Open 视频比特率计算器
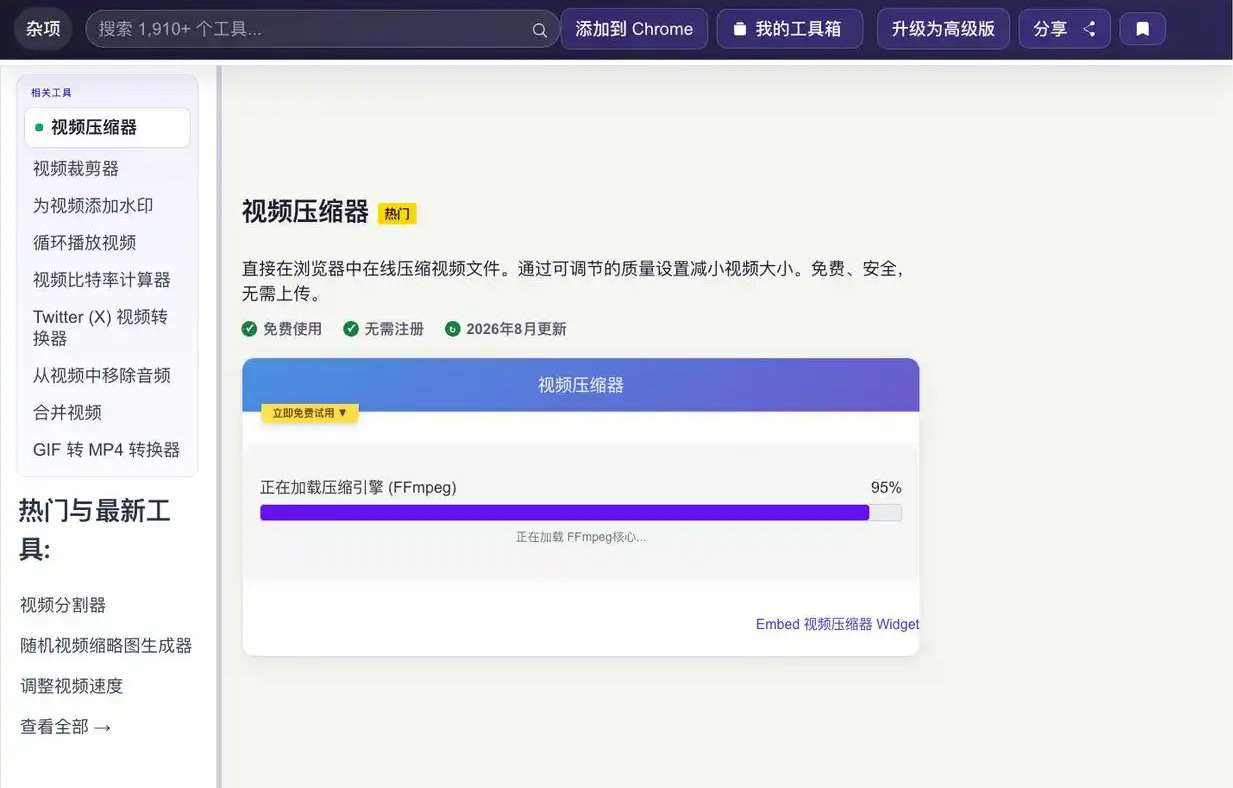 [102, 279]
